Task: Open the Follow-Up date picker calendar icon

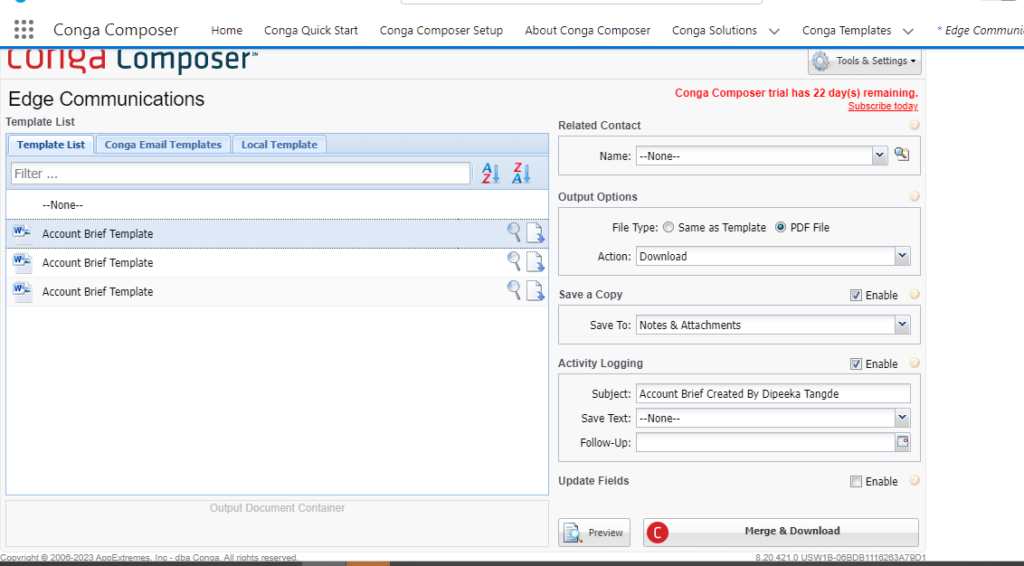Action: [903, 442]
